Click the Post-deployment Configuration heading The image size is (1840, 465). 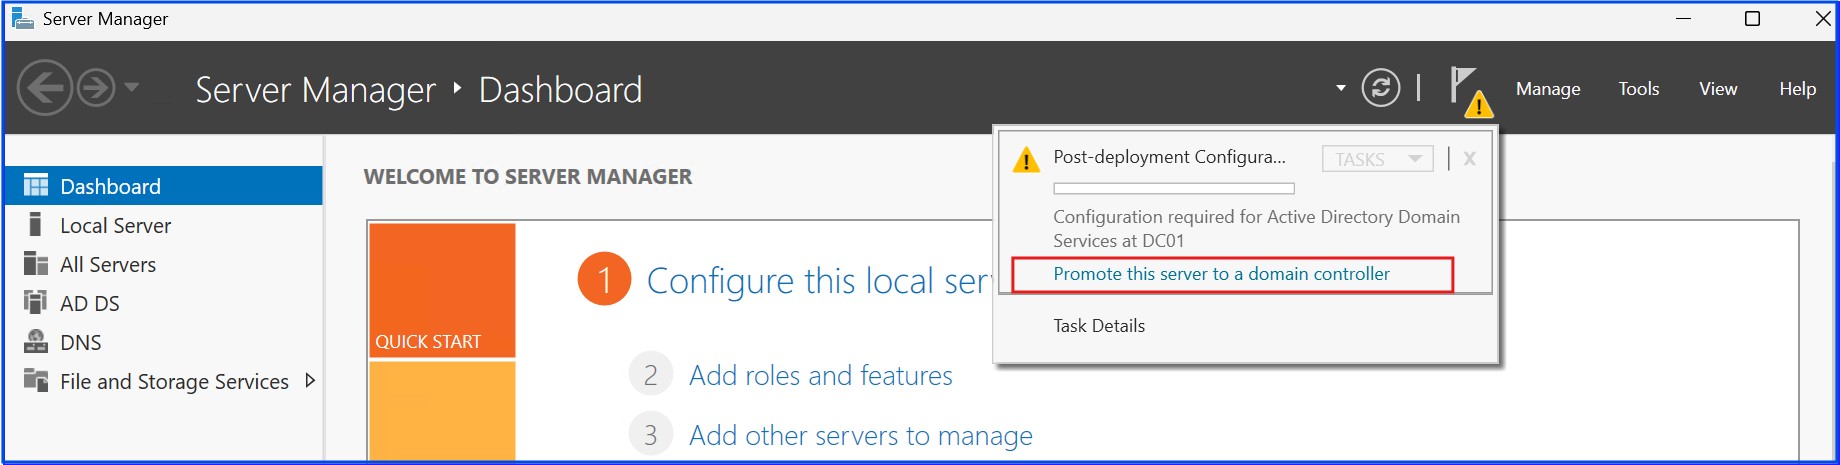point(1169,157)
